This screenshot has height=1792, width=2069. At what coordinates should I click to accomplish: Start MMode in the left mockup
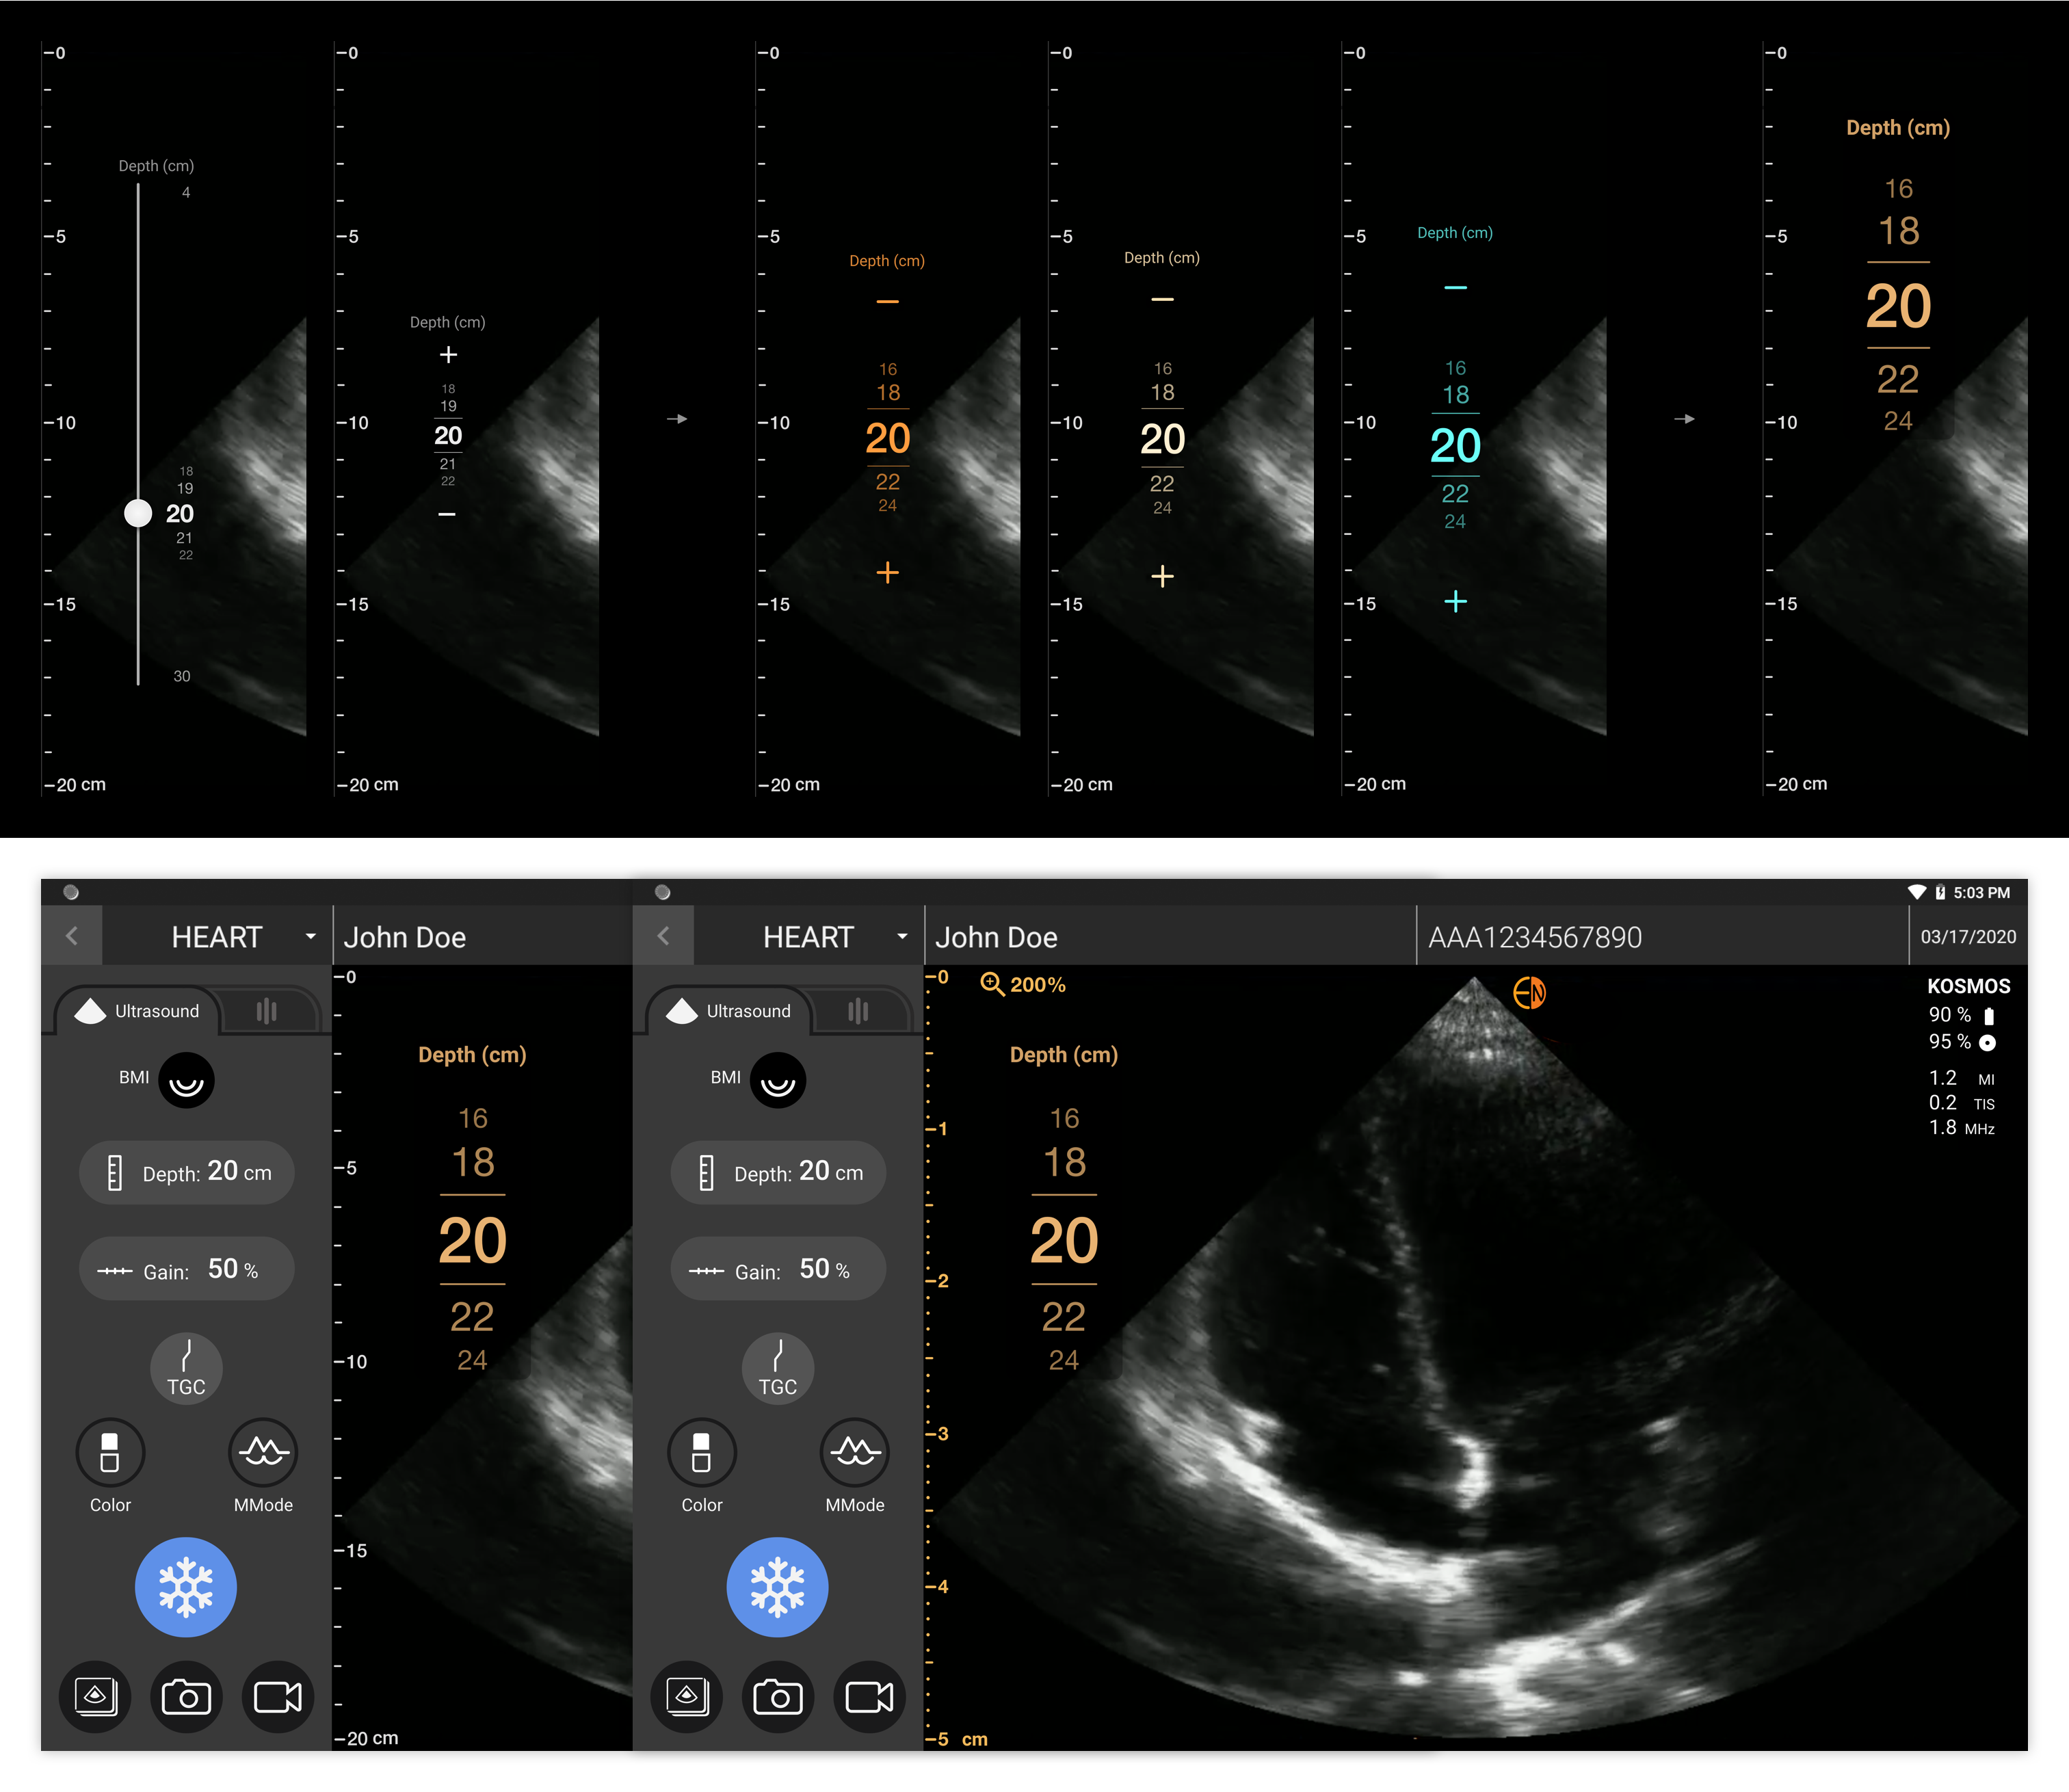click(263, 1452)
